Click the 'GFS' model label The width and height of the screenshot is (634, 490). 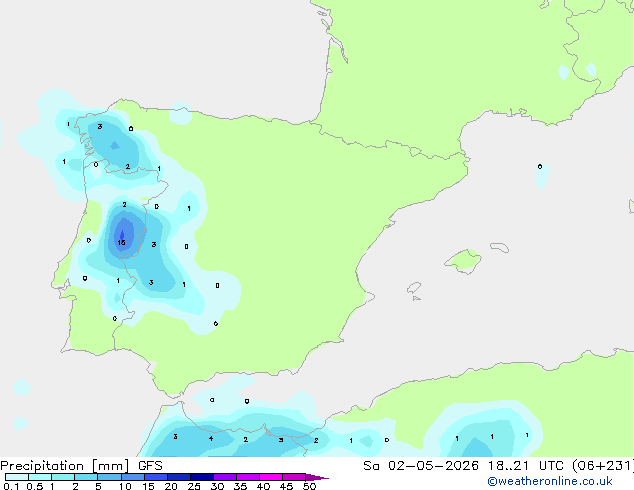coord(150,466)
